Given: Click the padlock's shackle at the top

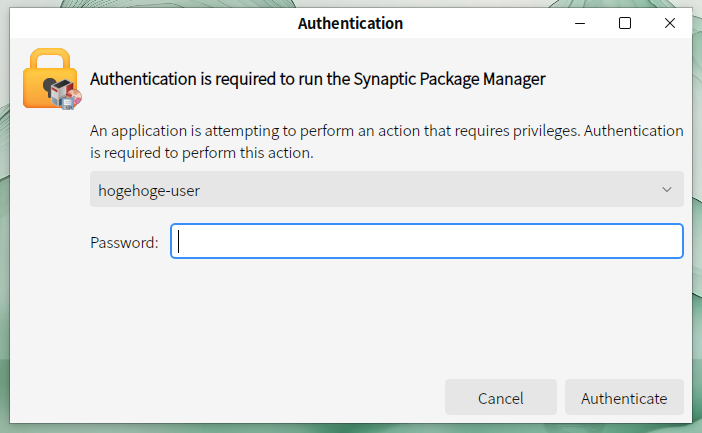Looking at the screenshot, I should pos(49,55).
